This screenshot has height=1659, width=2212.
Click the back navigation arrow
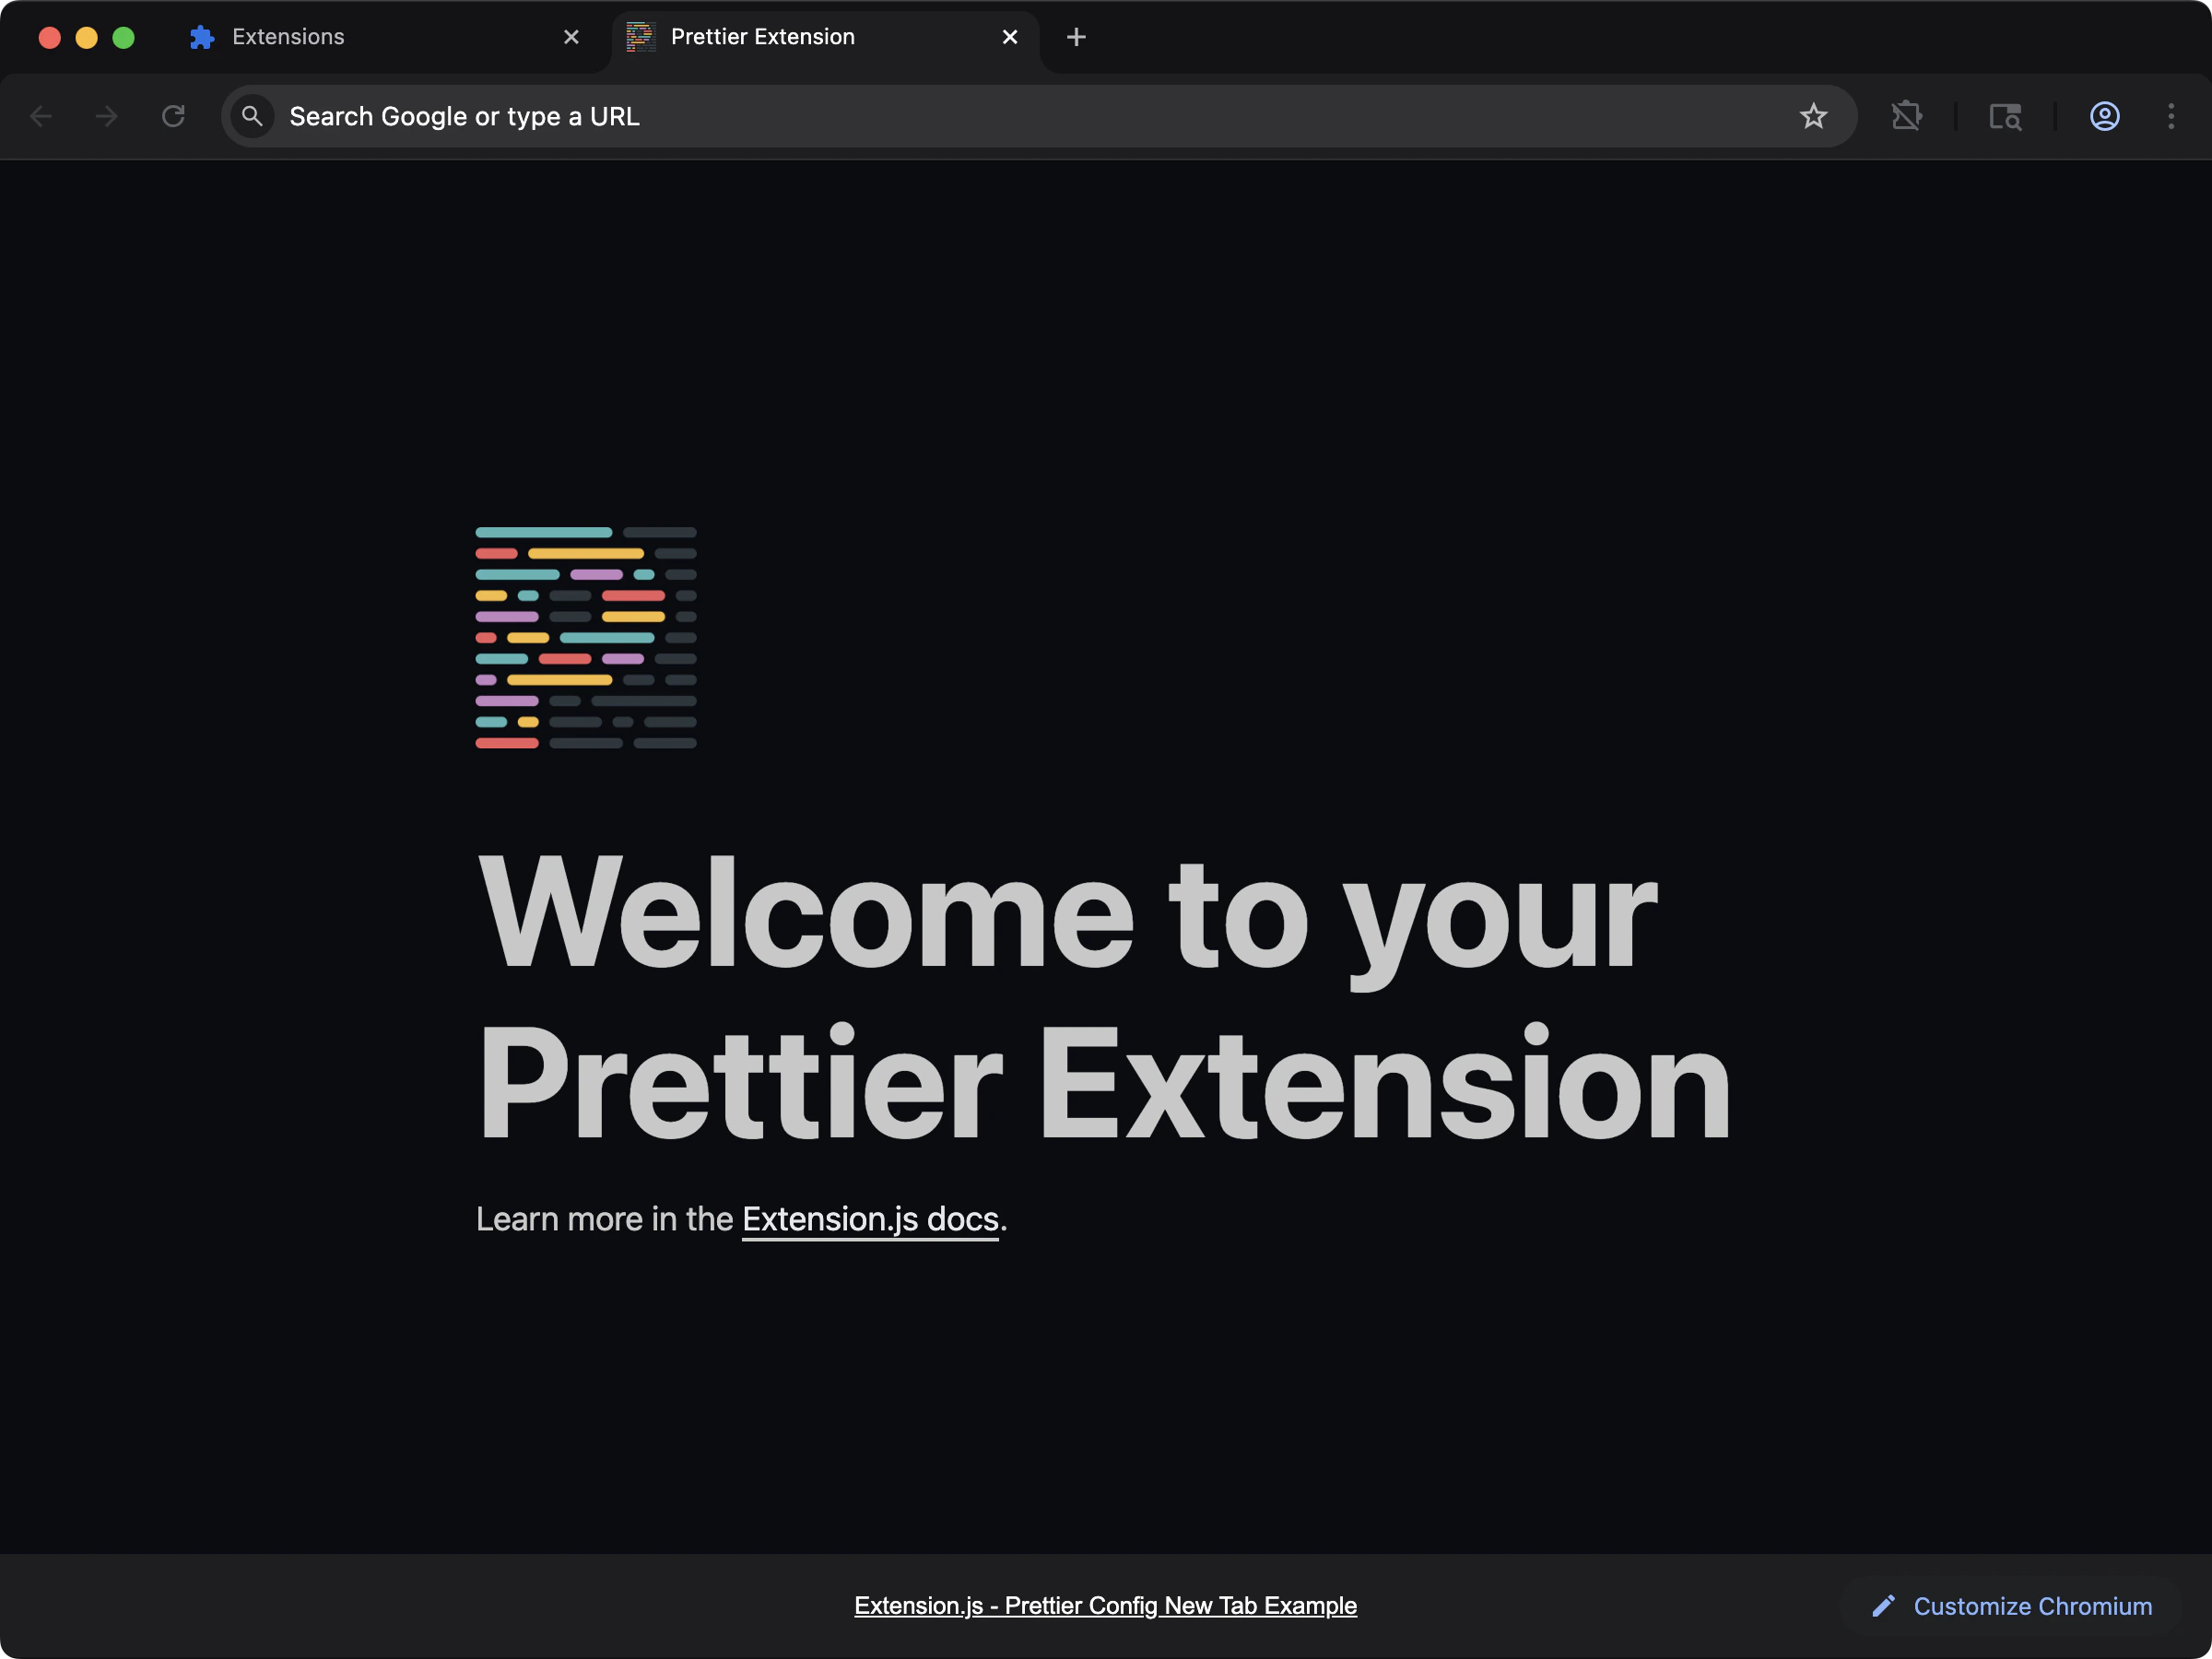click(42, 116)
